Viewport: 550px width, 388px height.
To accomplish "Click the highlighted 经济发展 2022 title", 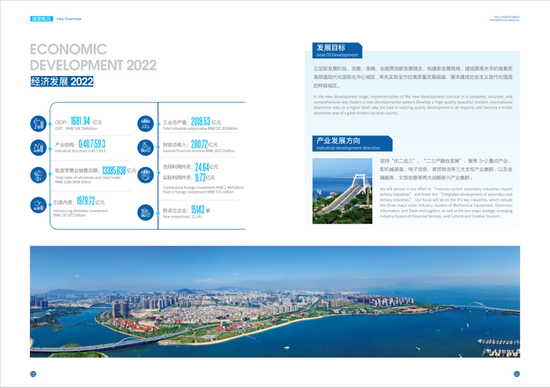I will 62,81.
